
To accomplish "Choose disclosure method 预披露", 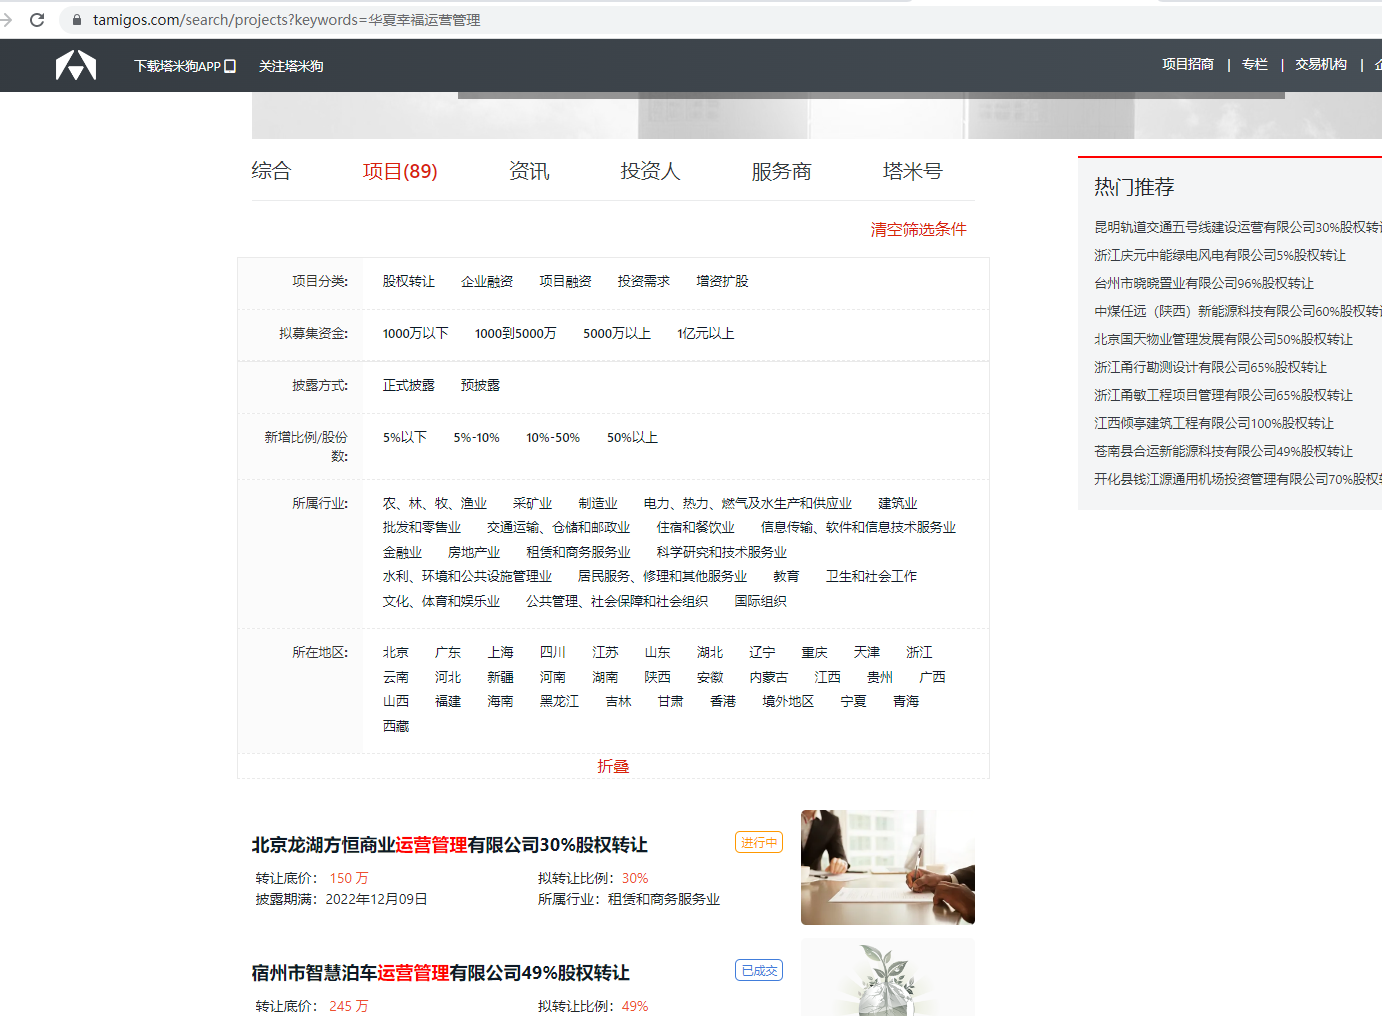I will tap(480, 385).
